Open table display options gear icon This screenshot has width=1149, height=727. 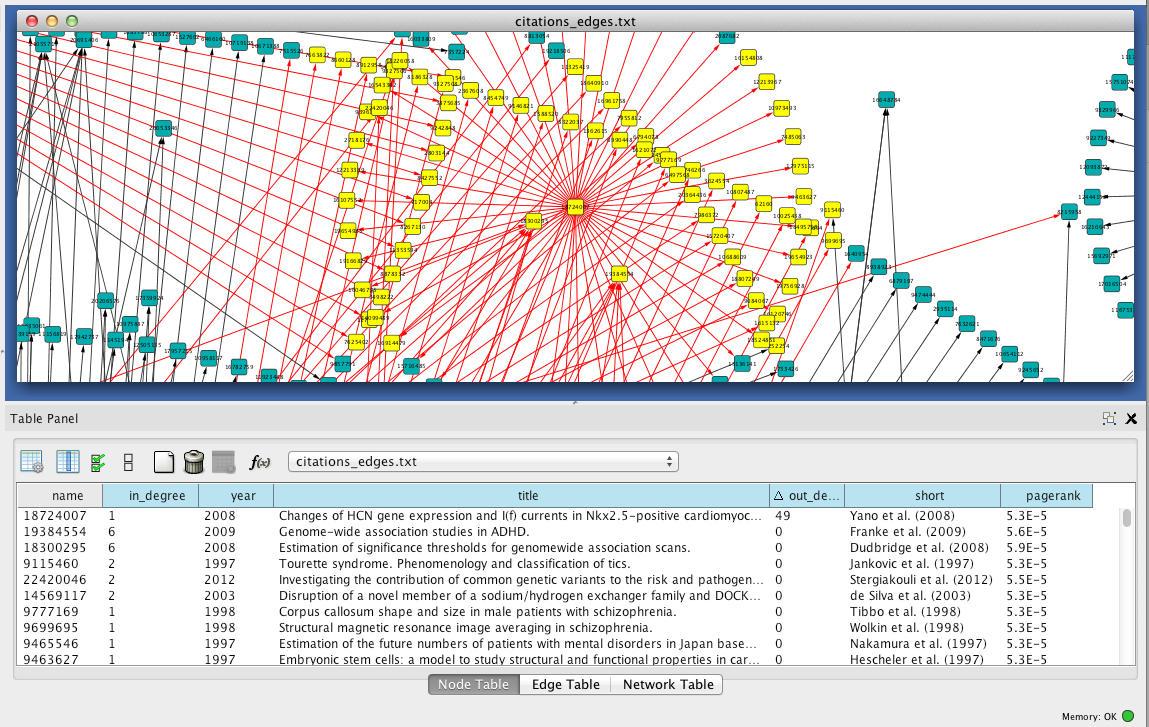[32, 461]
